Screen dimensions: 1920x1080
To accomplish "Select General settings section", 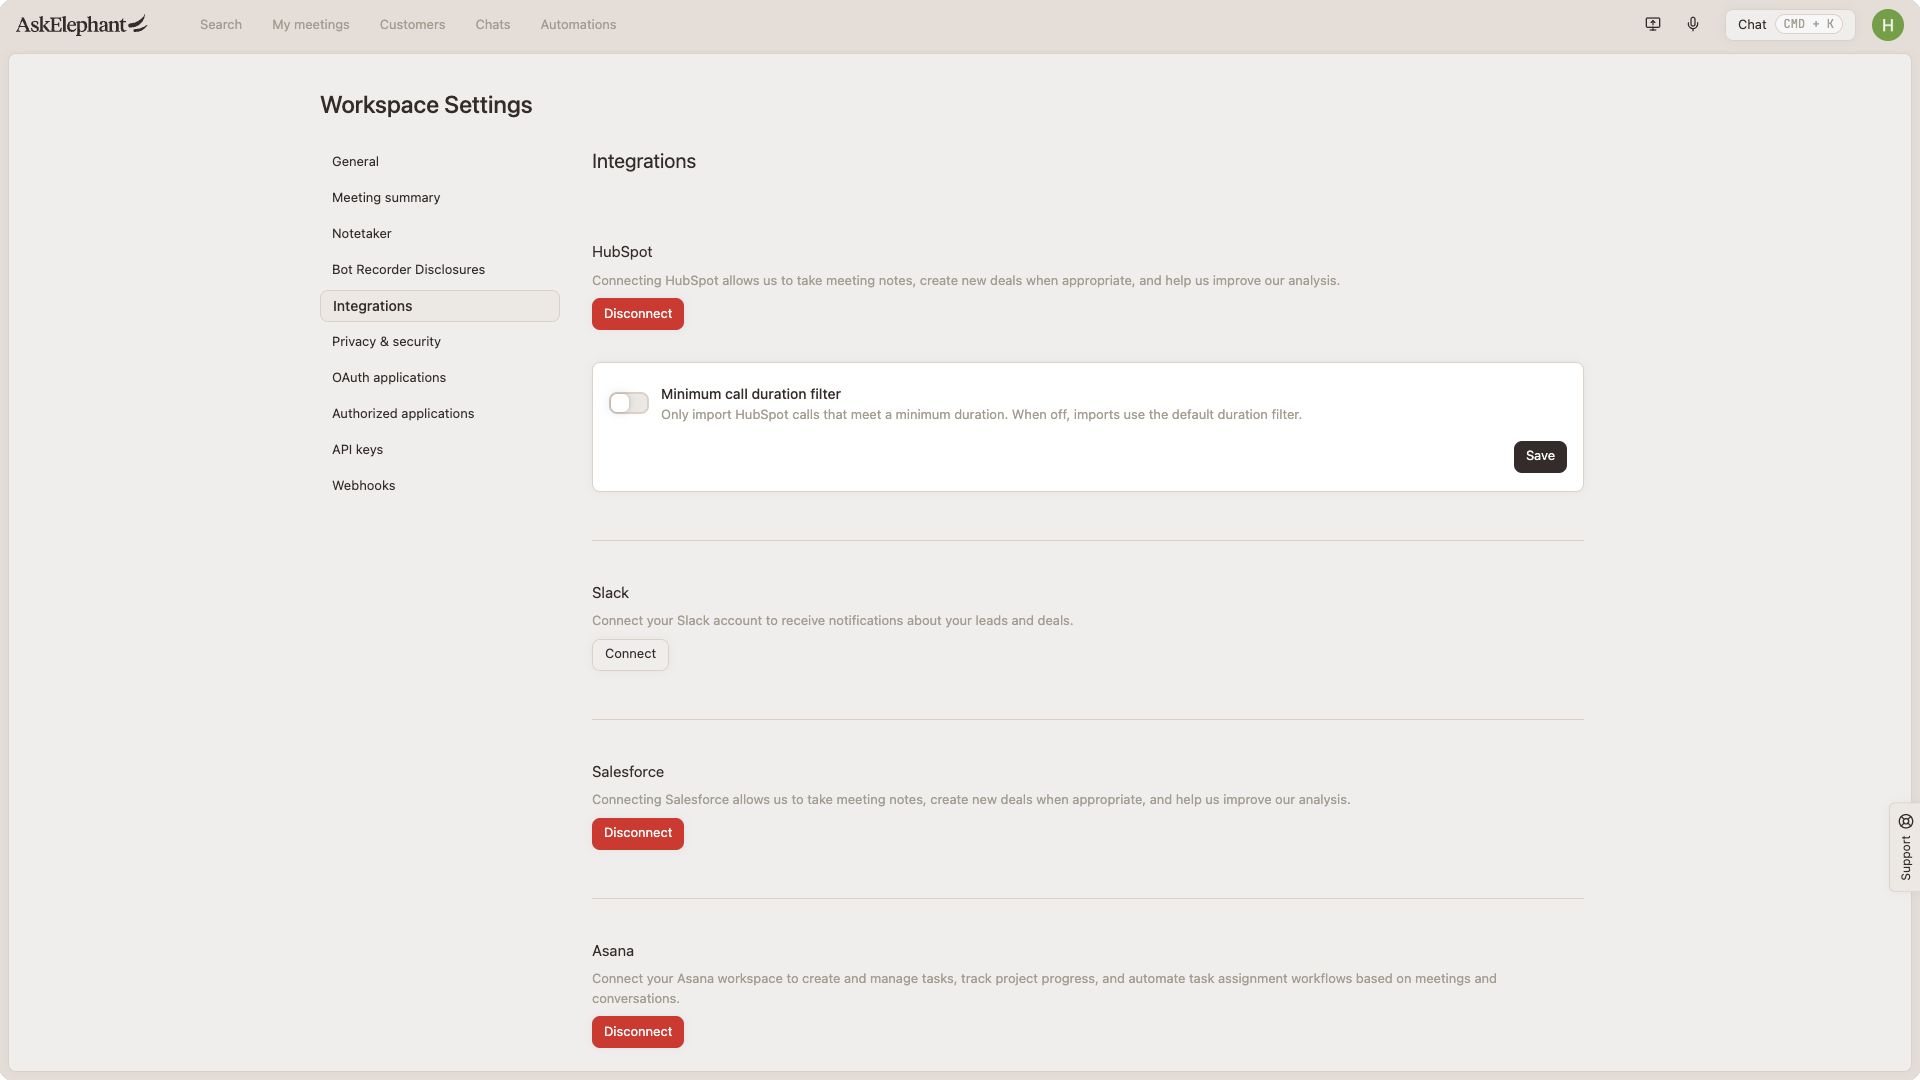I will (440, 161).
